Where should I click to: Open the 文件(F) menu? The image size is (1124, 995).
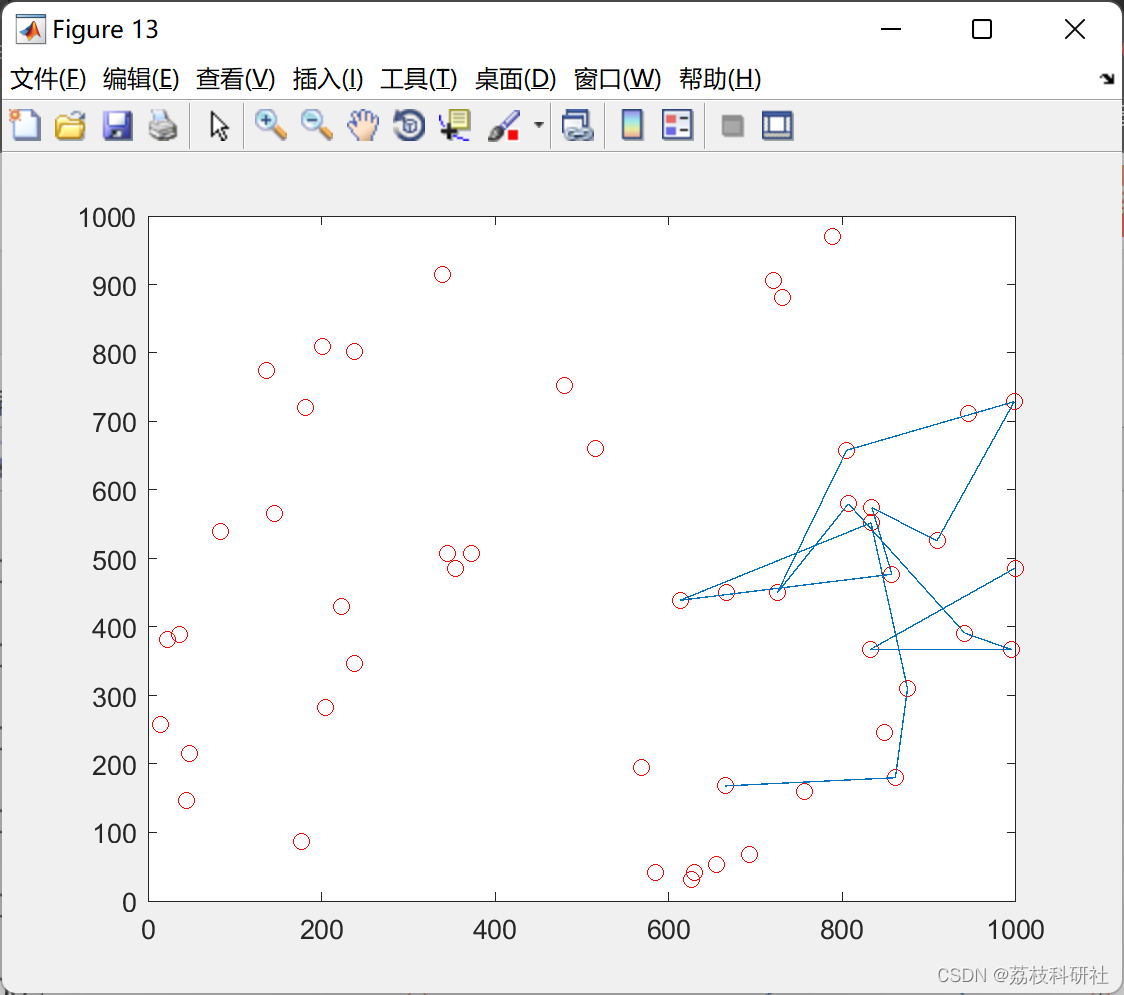tap(48, 79)
